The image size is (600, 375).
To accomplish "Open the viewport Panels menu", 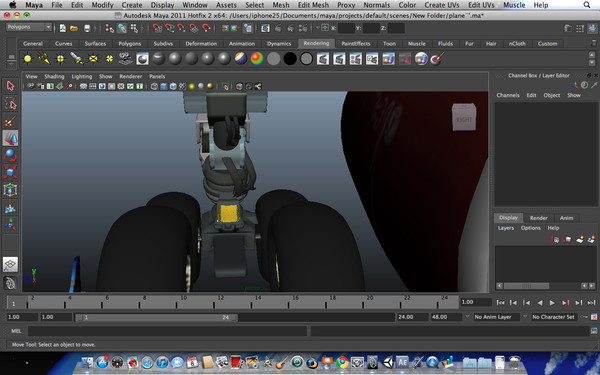I will [157, 77].
